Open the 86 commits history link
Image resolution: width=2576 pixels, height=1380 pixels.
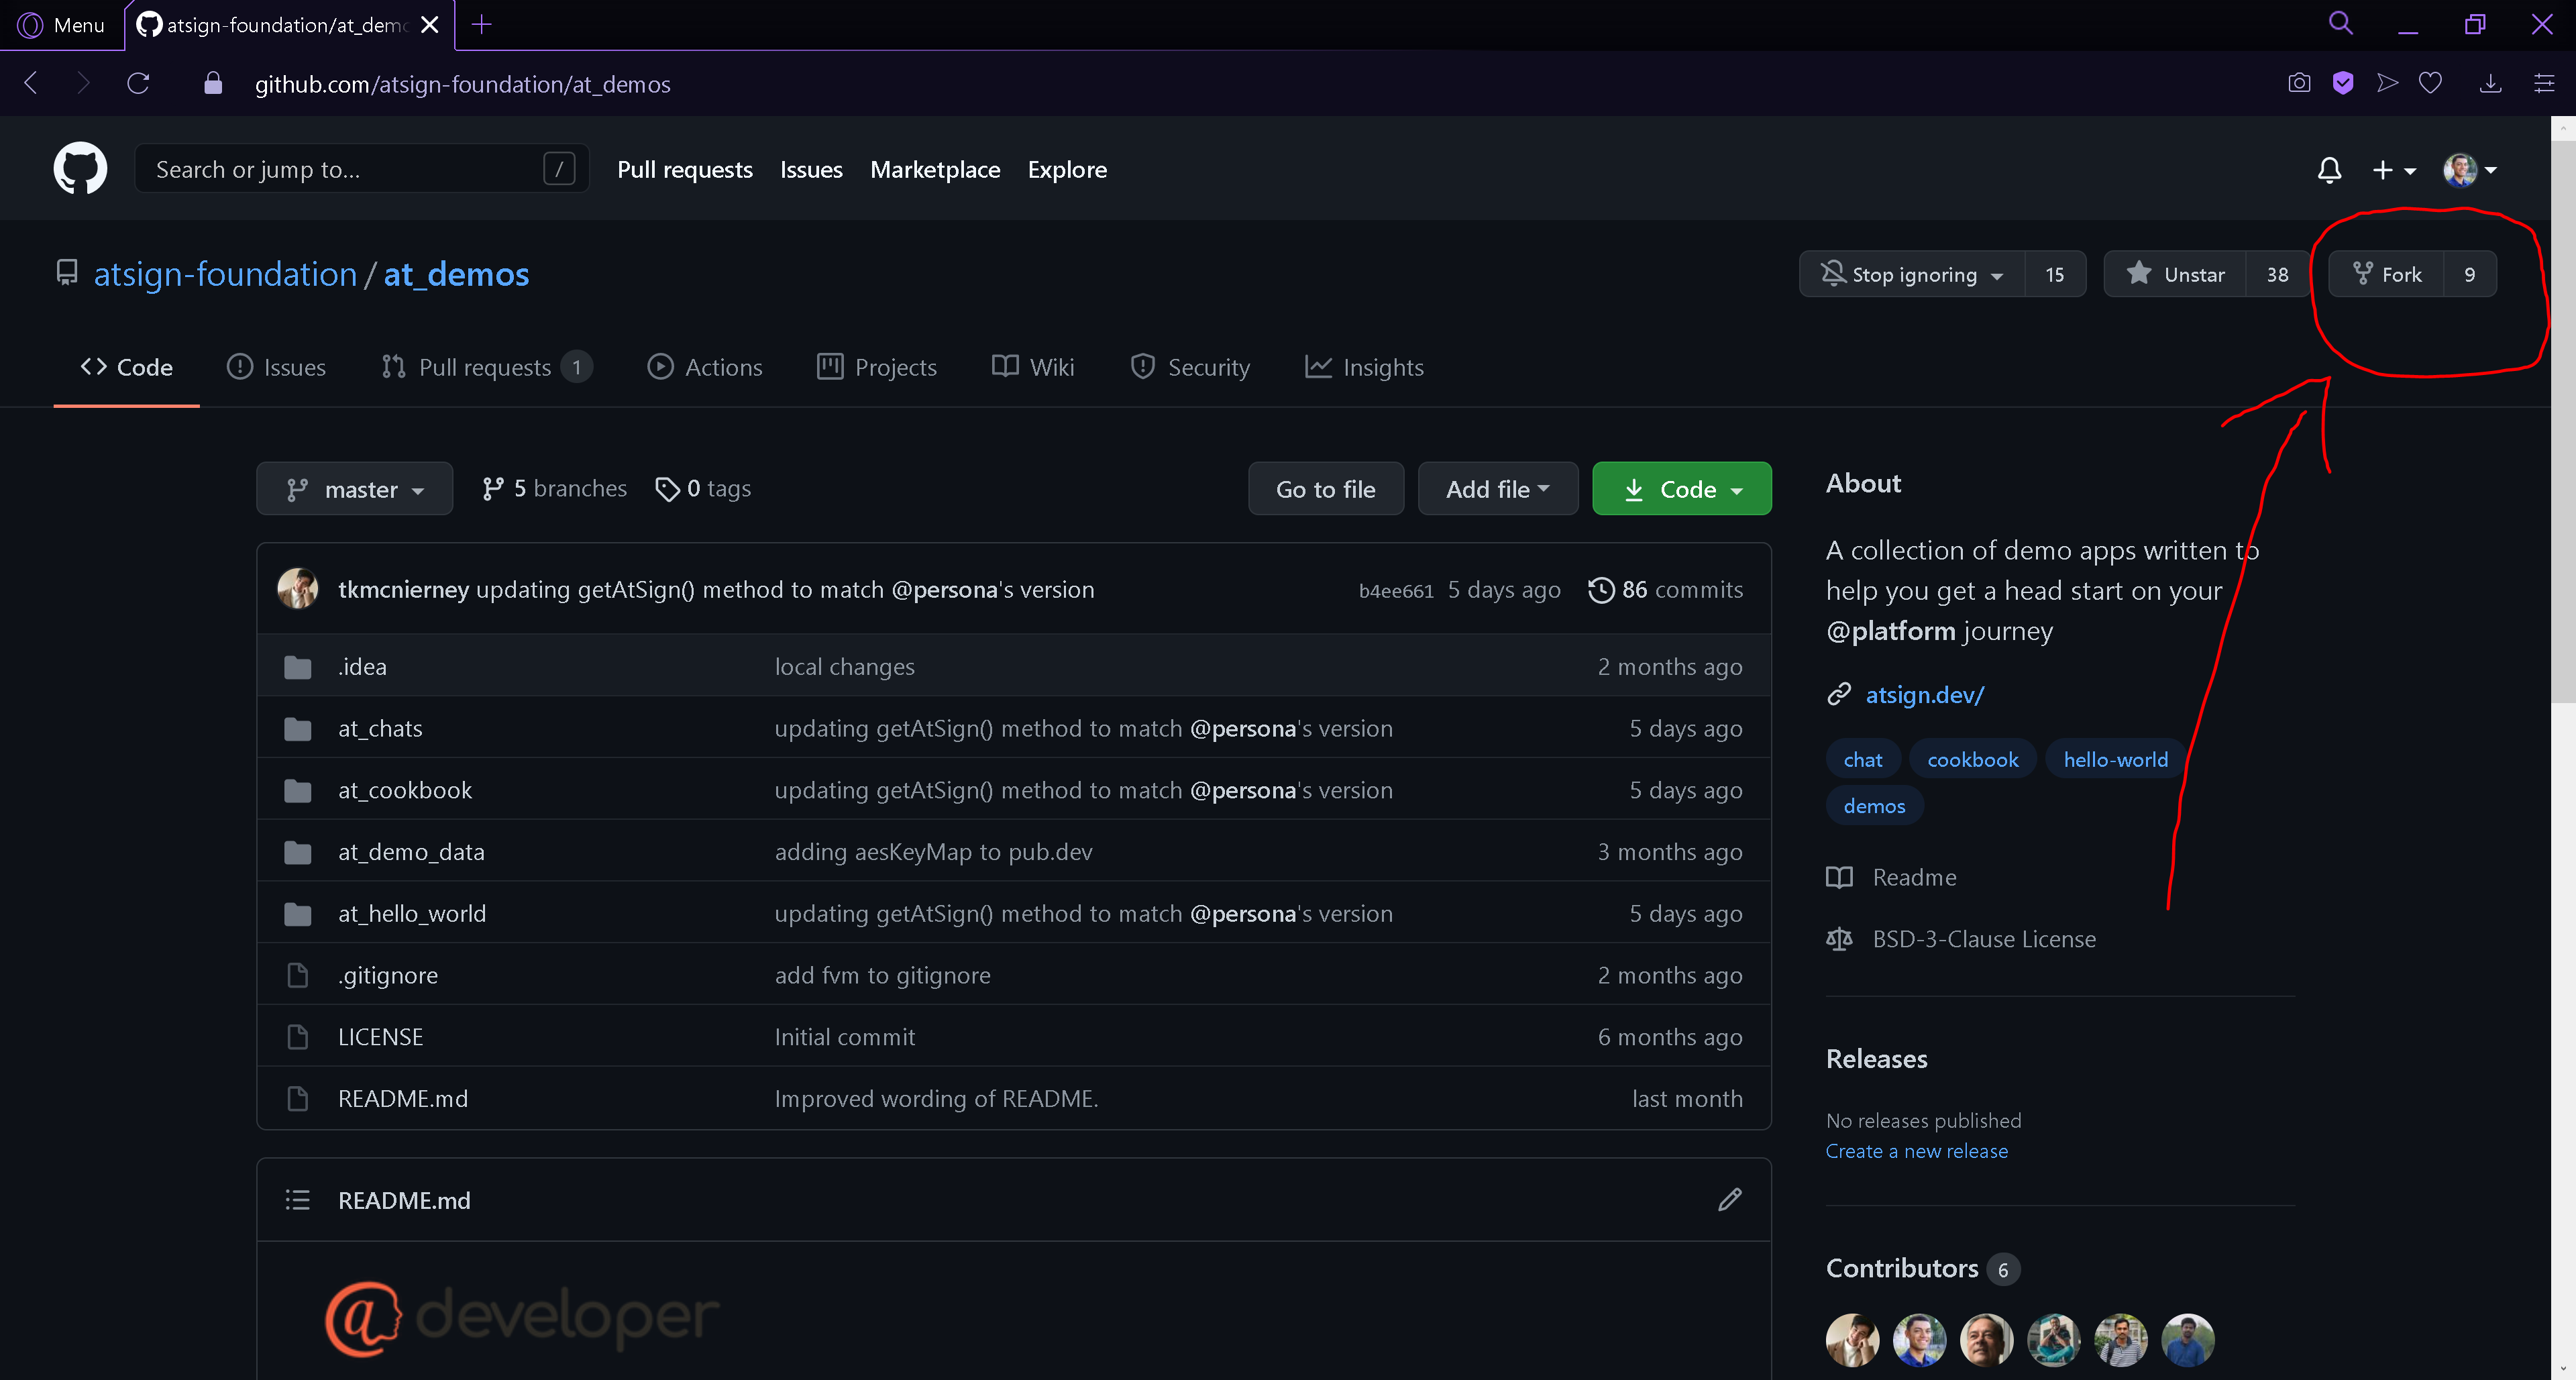[x=1665, y=589]
